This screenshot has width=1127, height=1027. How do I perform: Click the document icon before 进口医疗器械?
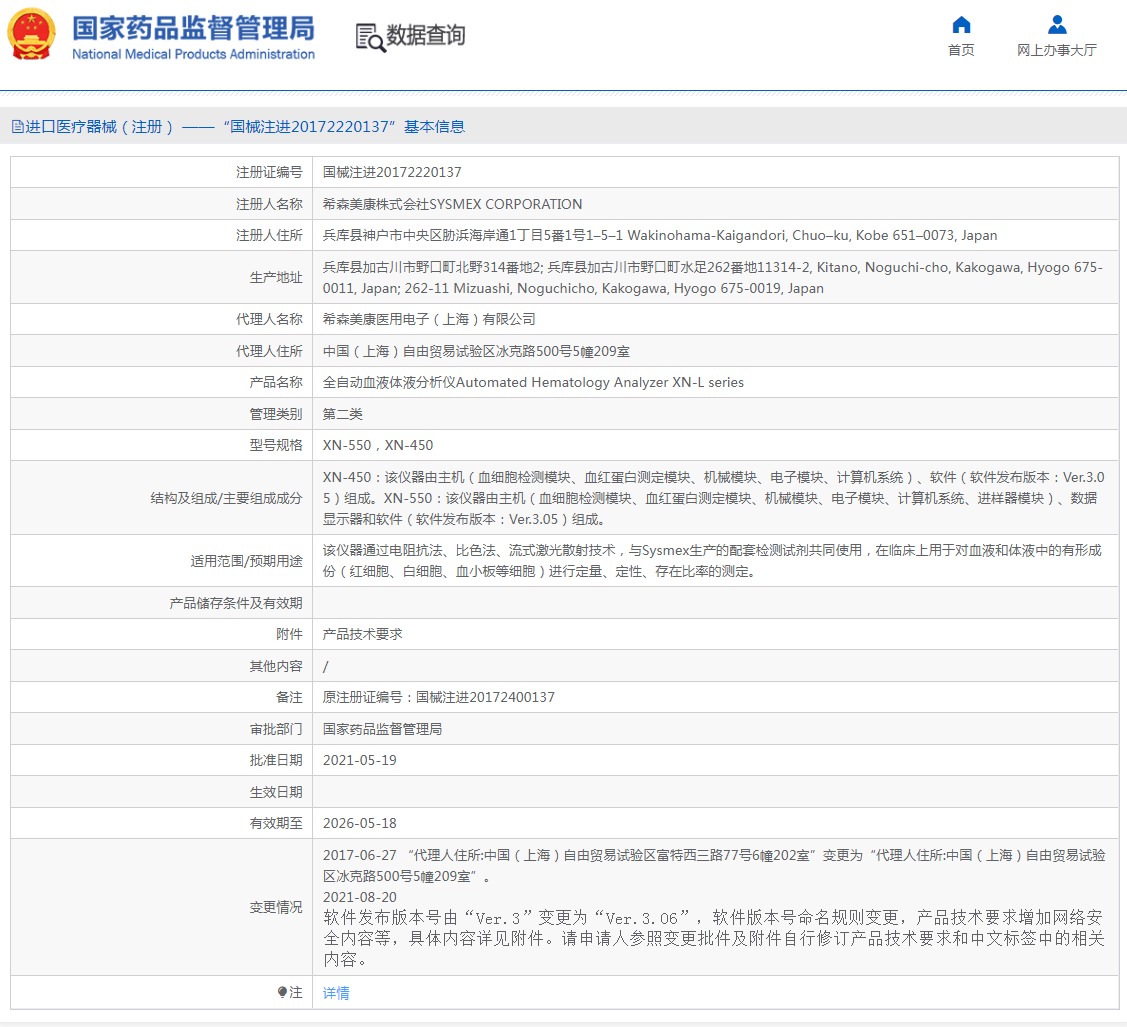pyautogui.click(x=17, y=127)
